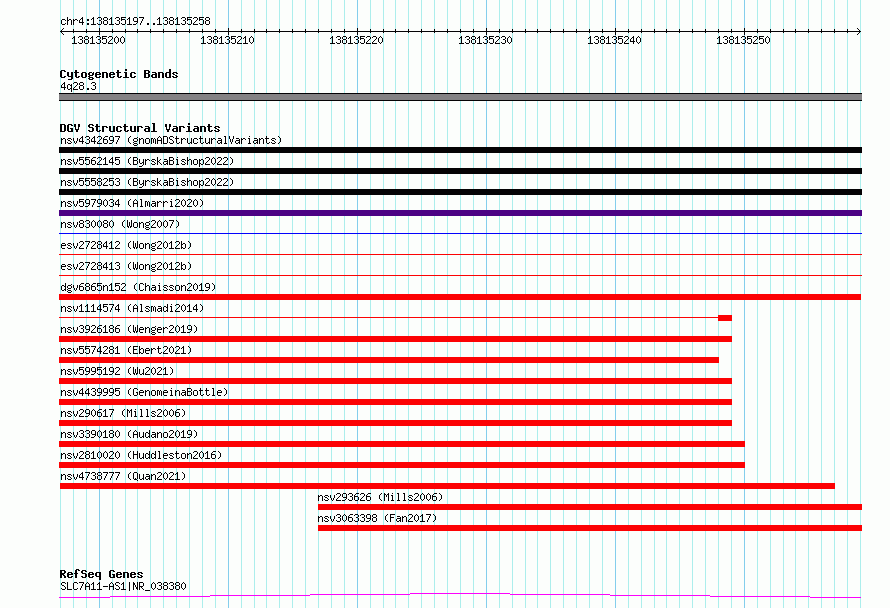Open dgv6865n152 Chaisson2019 variant
This screenshot has height=608, width=890.
click(138, 287)
